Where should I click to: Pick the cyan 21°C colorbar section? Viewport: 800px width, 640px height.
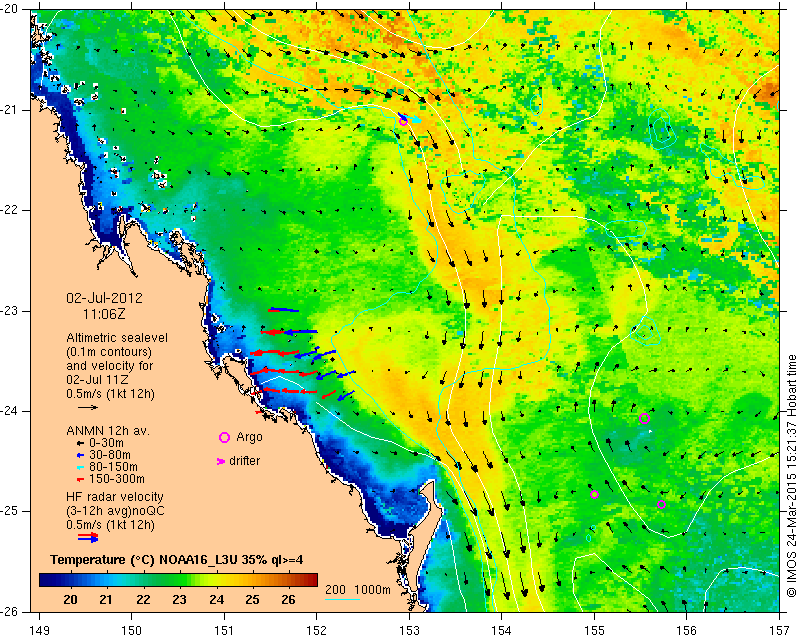click(106, 580)
